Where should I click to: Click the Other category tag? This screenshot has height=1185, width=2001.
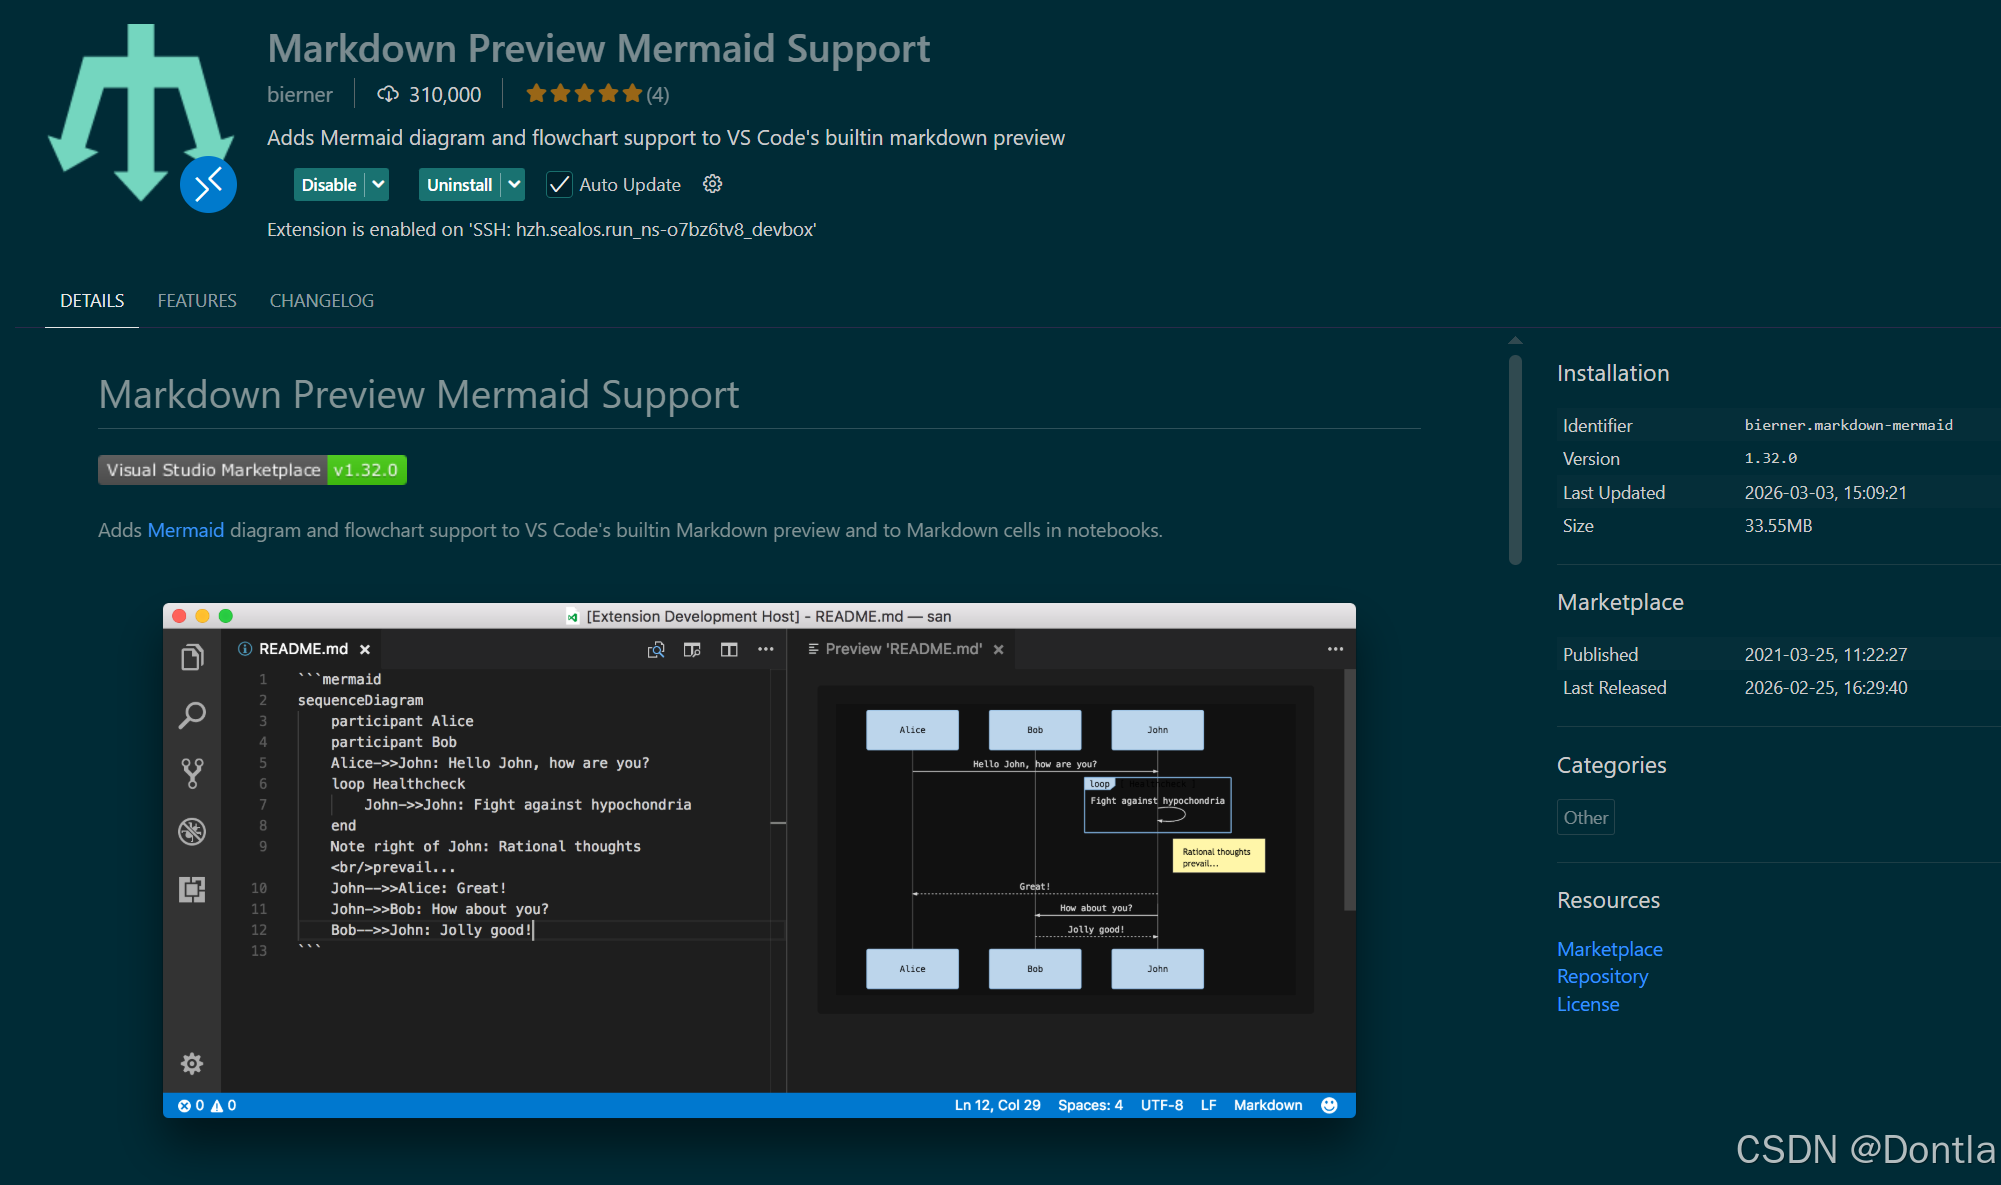click(x=1585, y=817)
